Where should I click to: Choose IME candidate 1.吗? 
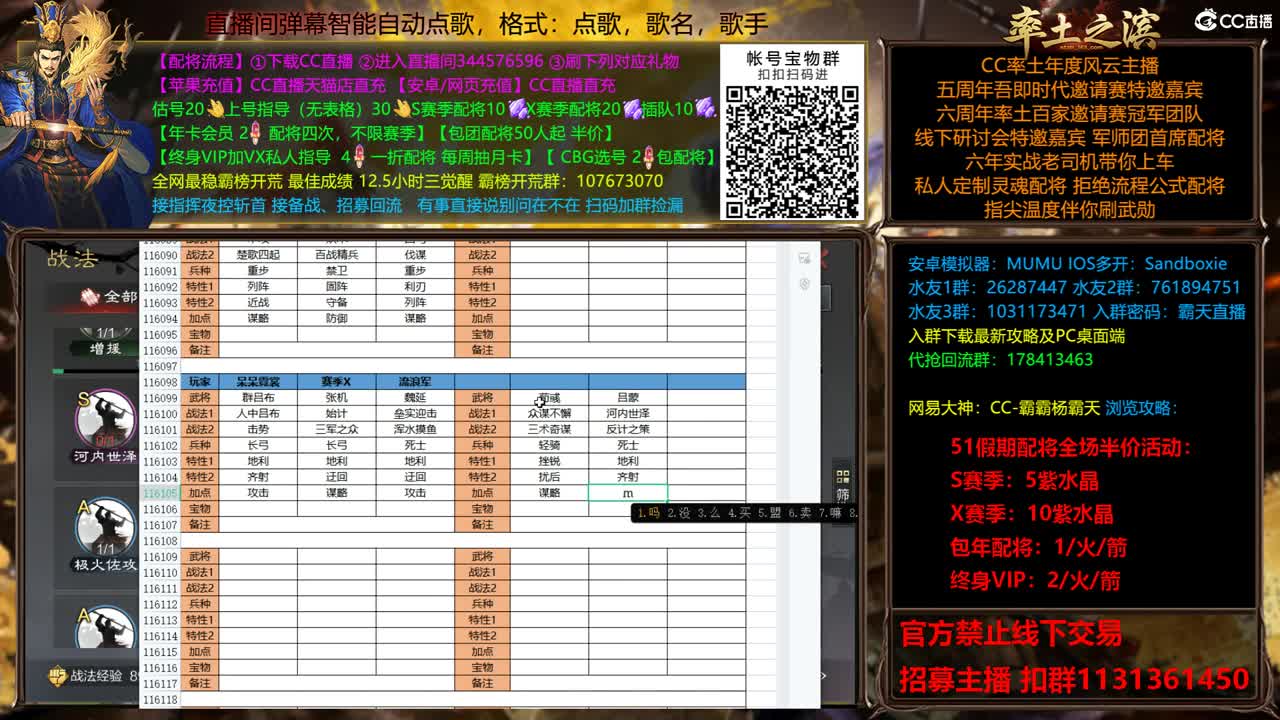(x=649, y=513)
